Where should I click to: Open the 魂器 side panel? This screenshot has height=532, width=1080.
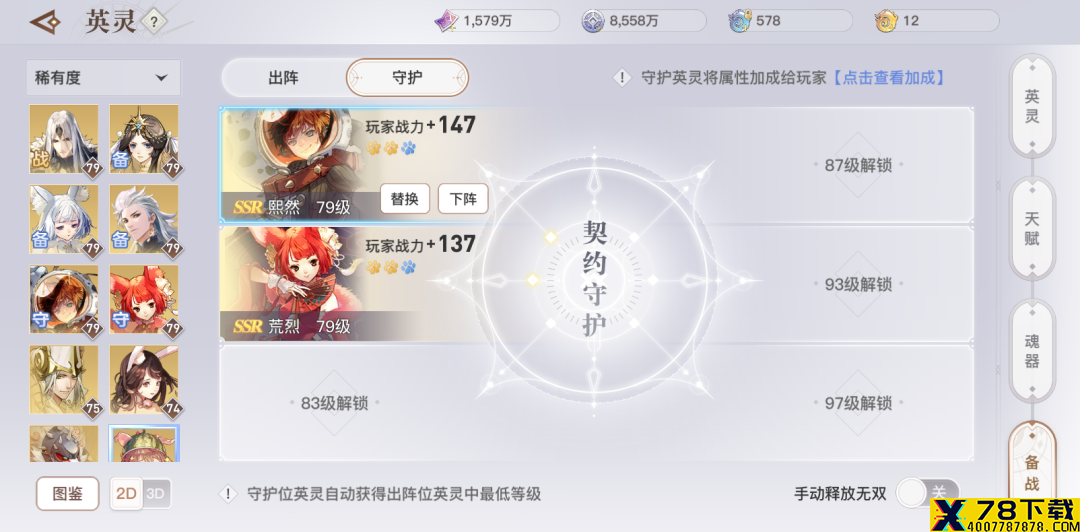click(x=1032, y=351)
